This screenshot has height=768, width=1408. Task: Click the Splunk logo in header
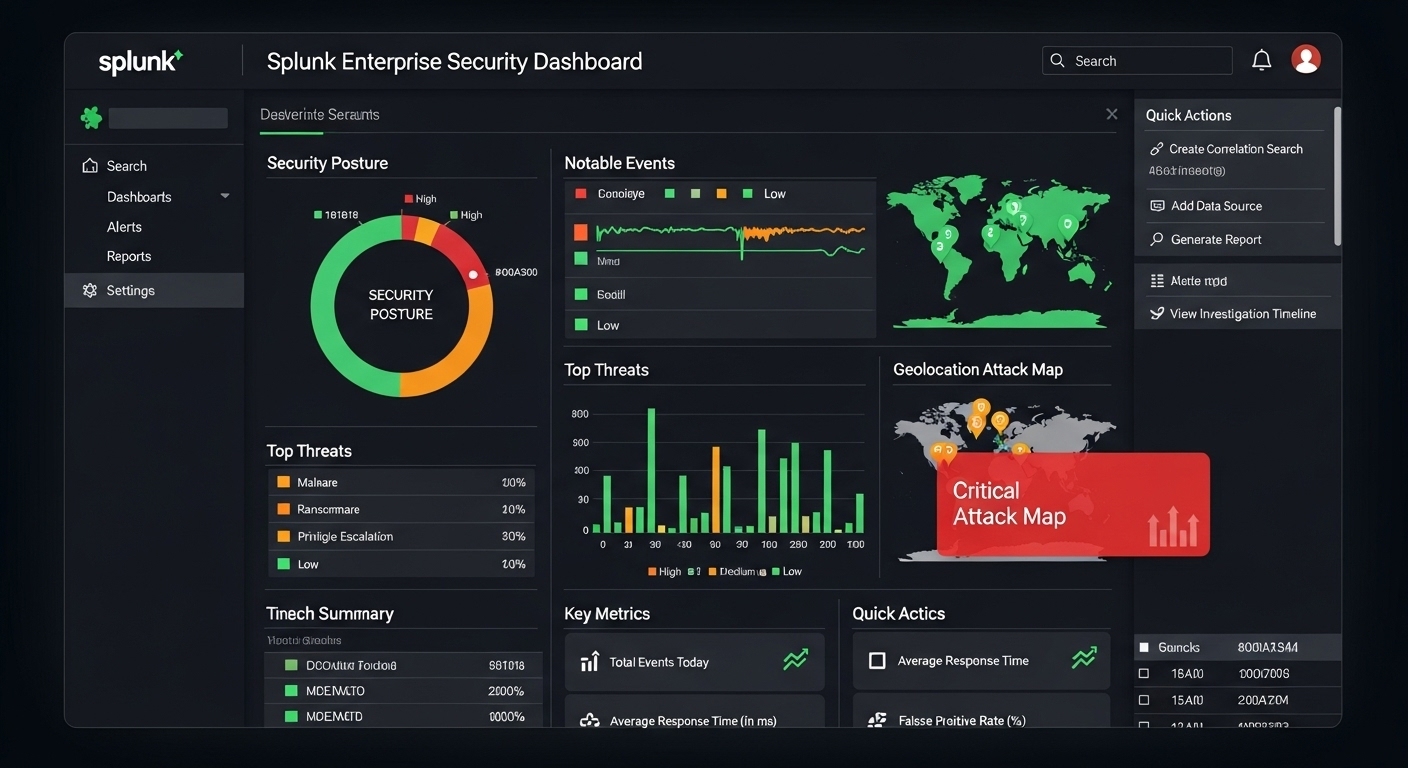pos(140,62)
